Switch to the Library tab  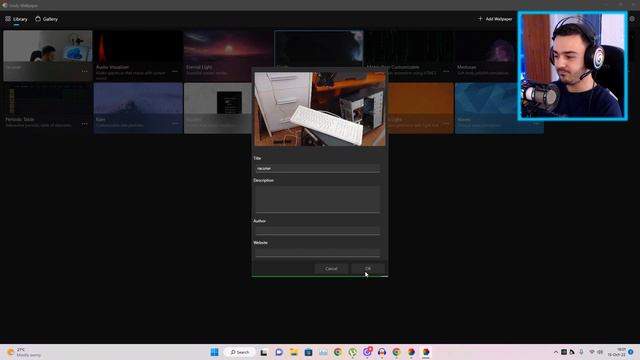16,19
